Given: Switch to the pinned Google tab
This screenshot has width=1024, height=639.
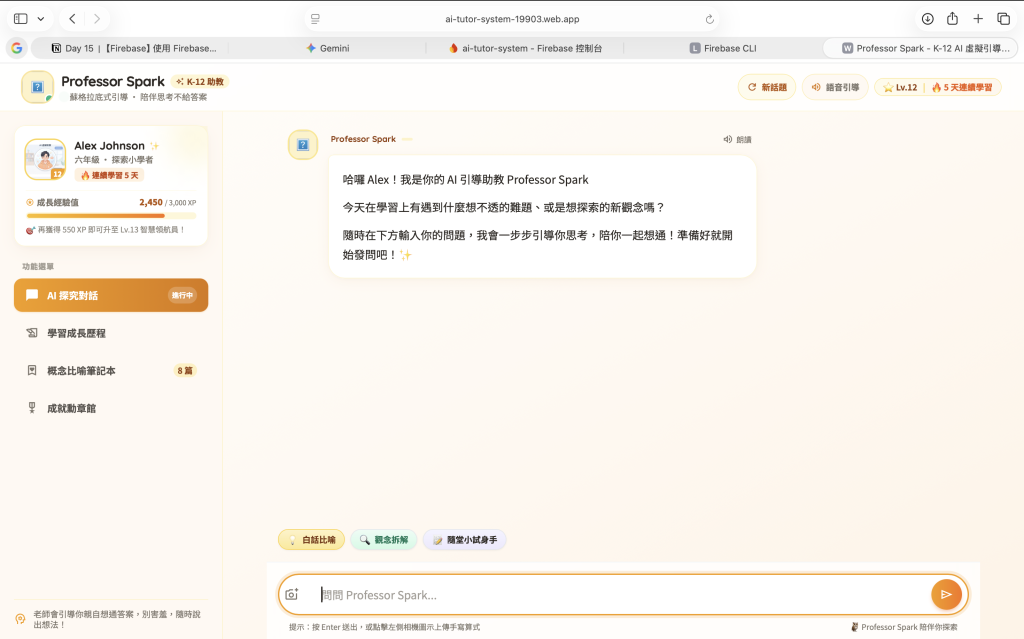Looking at the screenshot, I should pyautogui.click(x=17, y=48).
